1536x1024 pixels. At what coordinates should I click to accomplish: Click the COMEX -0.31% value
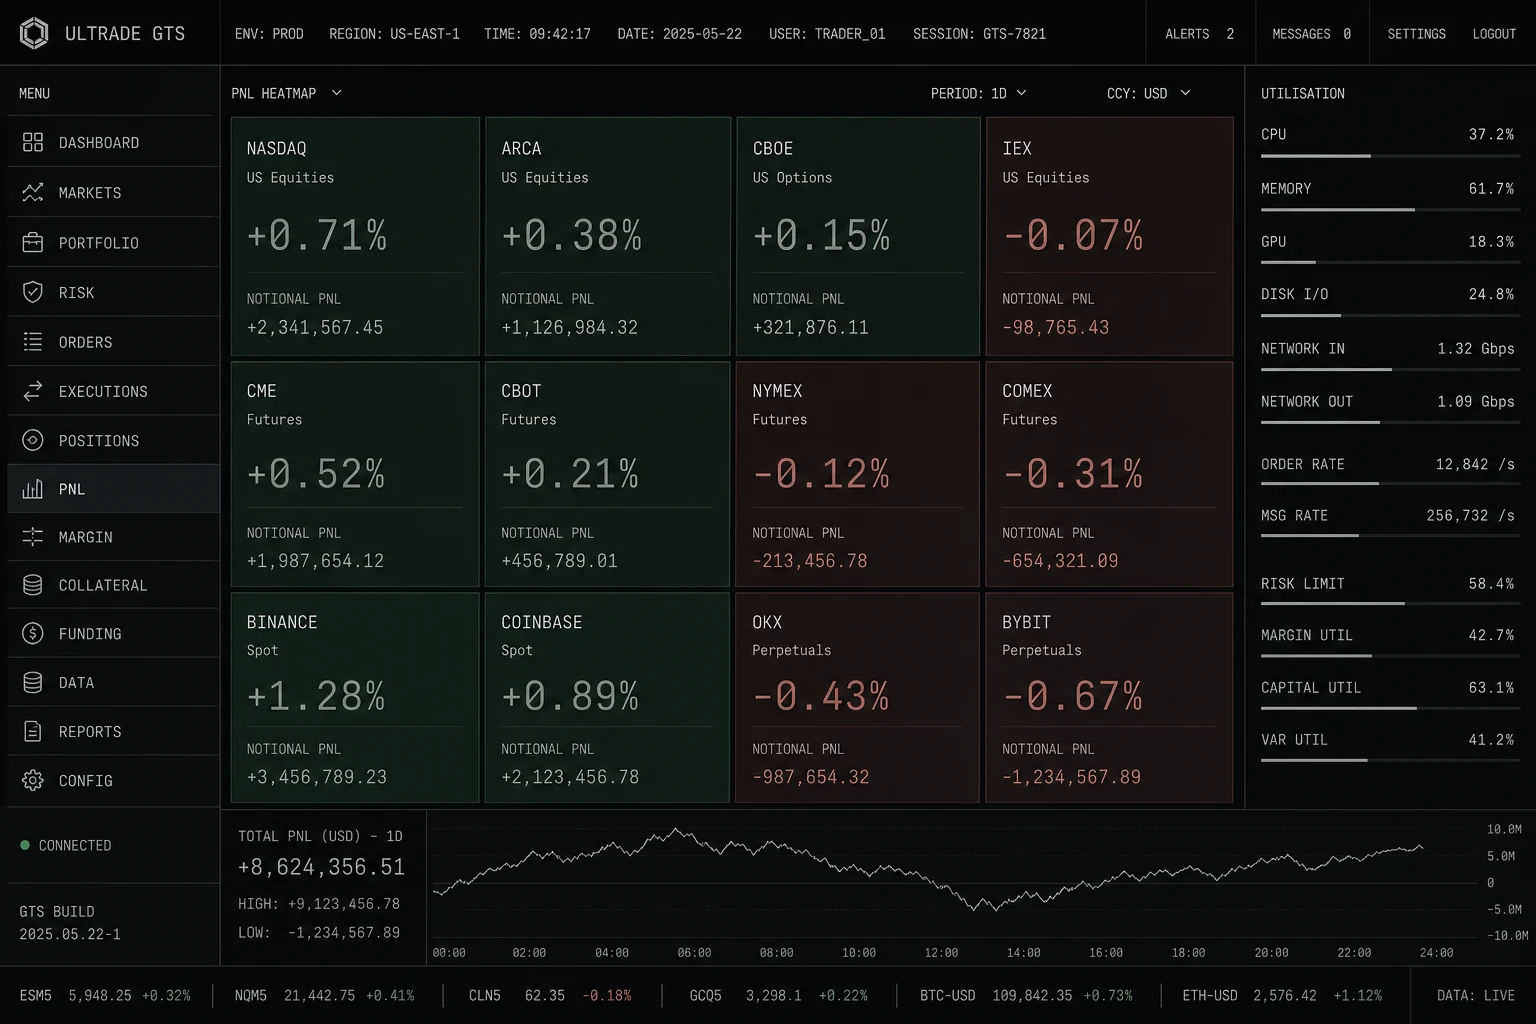tap(1072, 474)
